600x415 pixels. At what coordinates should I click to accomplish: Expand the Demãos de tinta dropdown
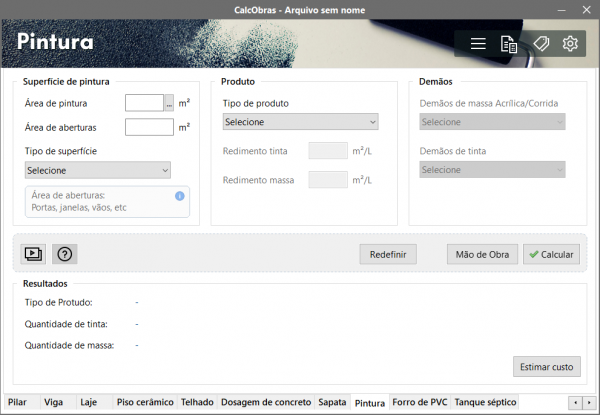pyautogui.click(x=492, y=170)
